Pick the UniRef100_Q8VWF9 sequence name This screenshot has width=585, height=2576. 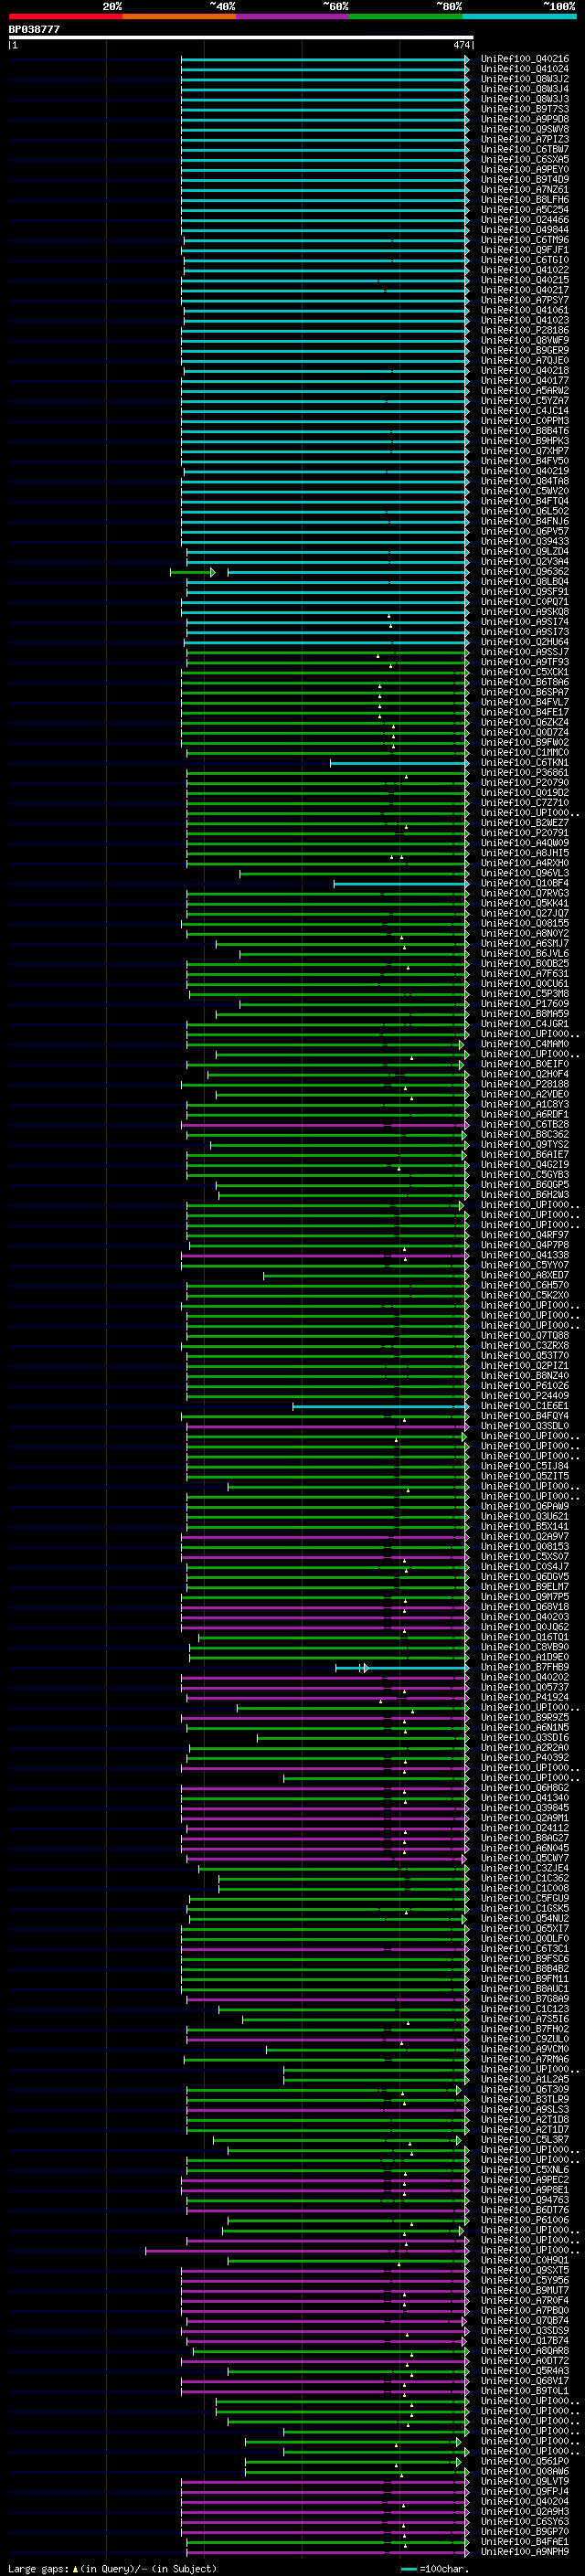(x=524, y=341)
